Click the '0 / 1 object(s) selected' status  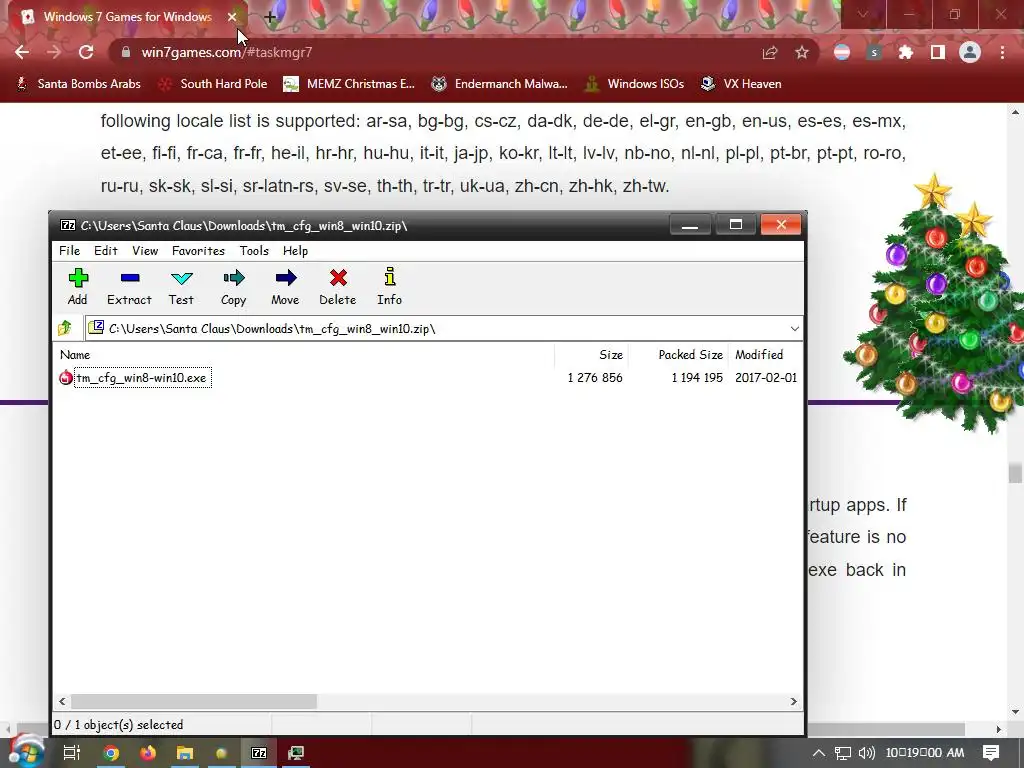click(119, 725)
